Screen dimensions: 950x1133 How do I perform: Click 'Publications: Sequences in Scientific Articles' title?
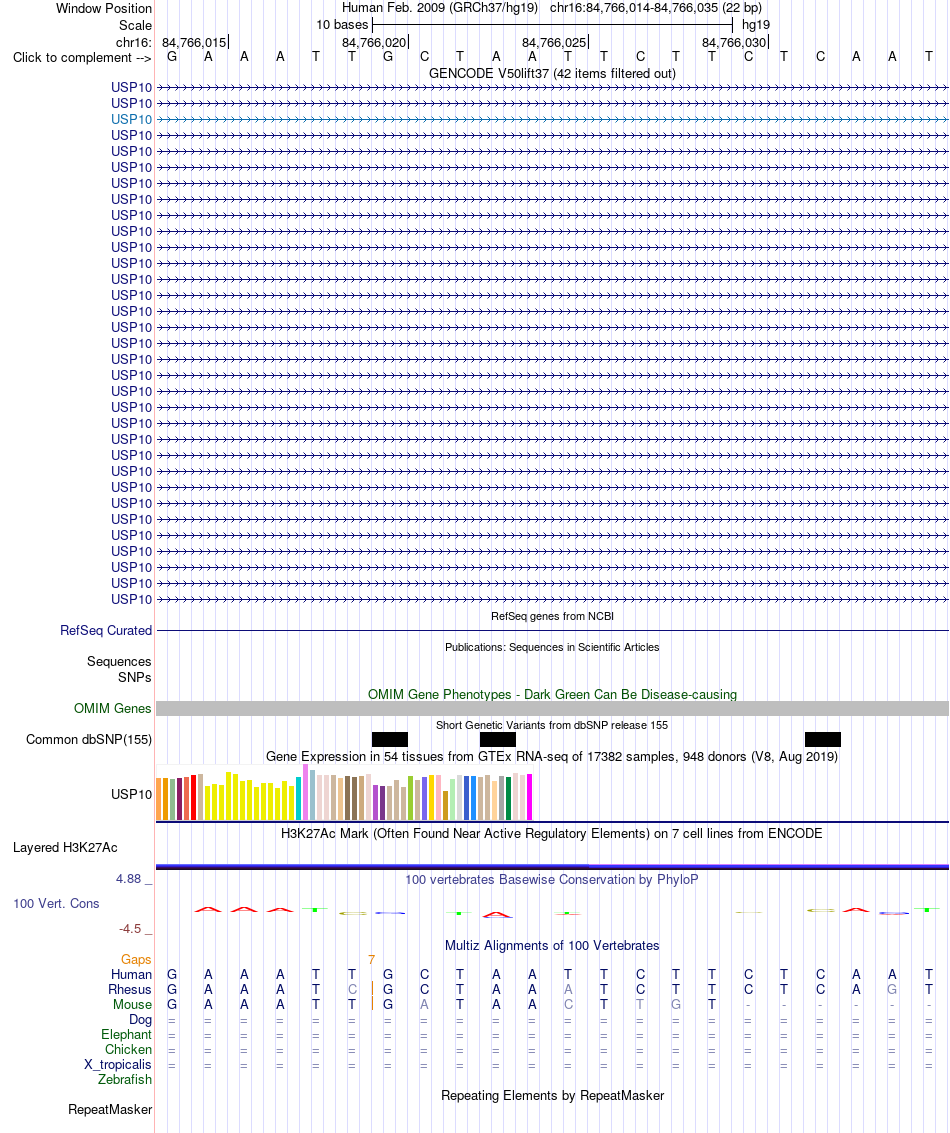click(552, 647)
